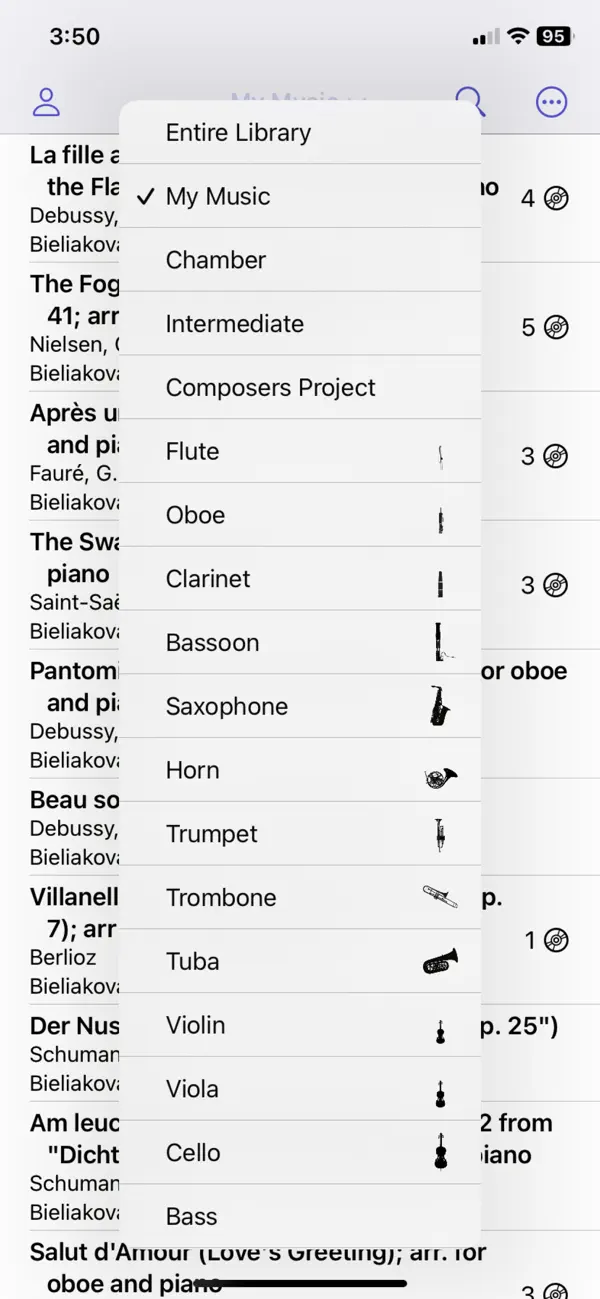Select the Trumpet instrument icon
The image size is (600, 1299).
[x=440, y=834]
